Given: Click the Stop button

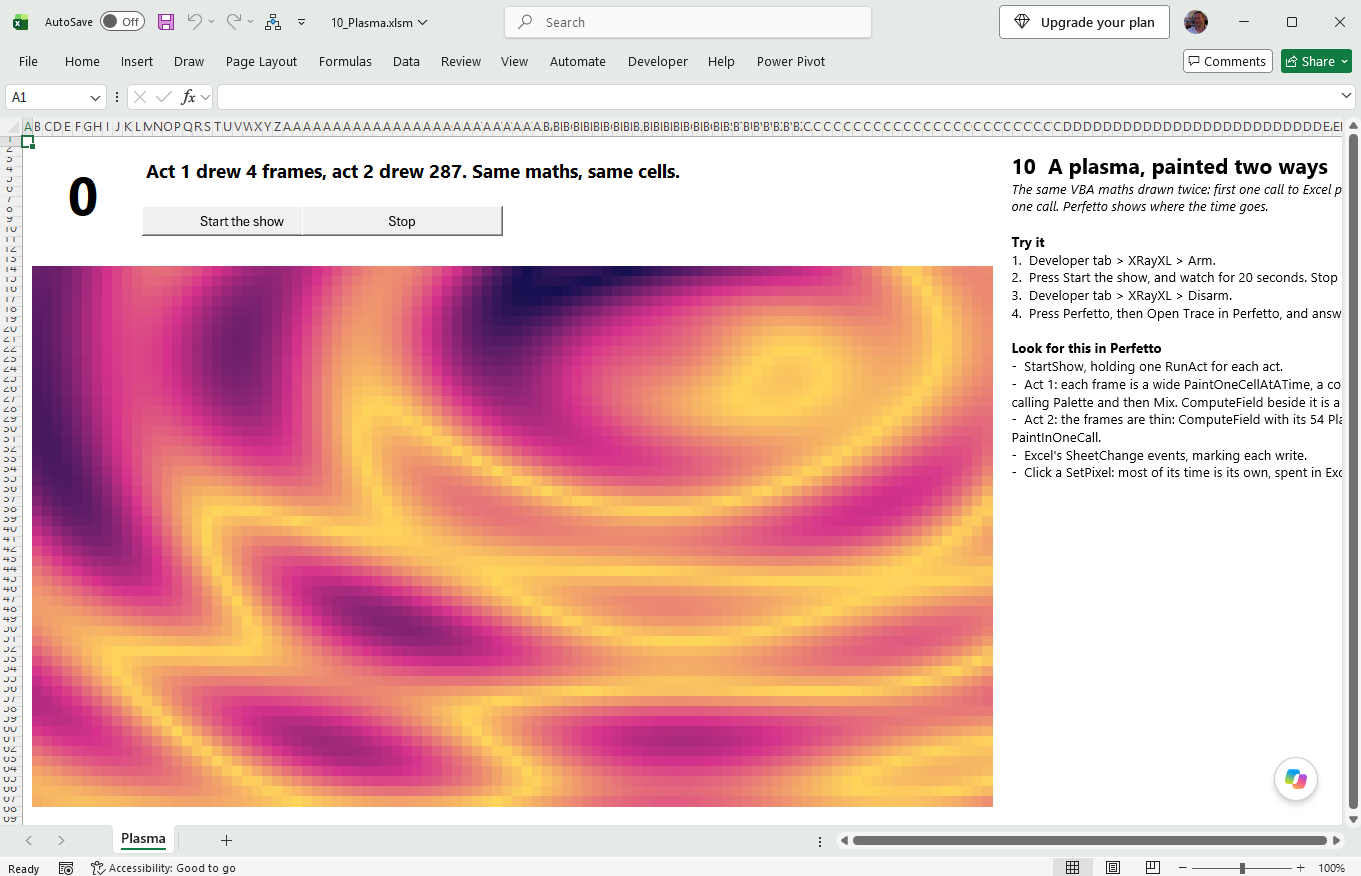Looking at the screenshot, I should click(x=402, y=221).
